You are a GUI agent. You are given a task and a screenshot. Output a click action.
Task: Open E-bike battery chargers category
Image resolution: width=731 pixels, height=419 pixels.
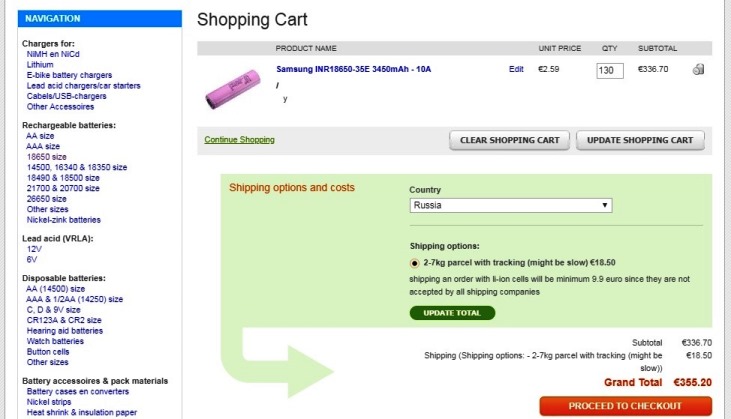pos(71,75)
